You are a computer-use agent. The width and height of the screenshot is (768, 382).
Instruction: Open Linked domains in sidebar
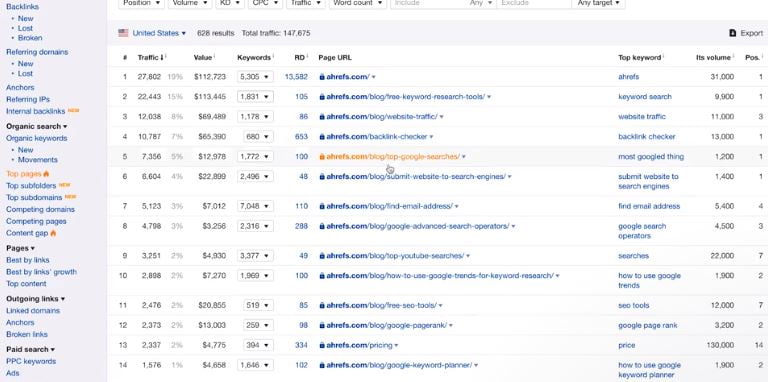click(33, 310)
